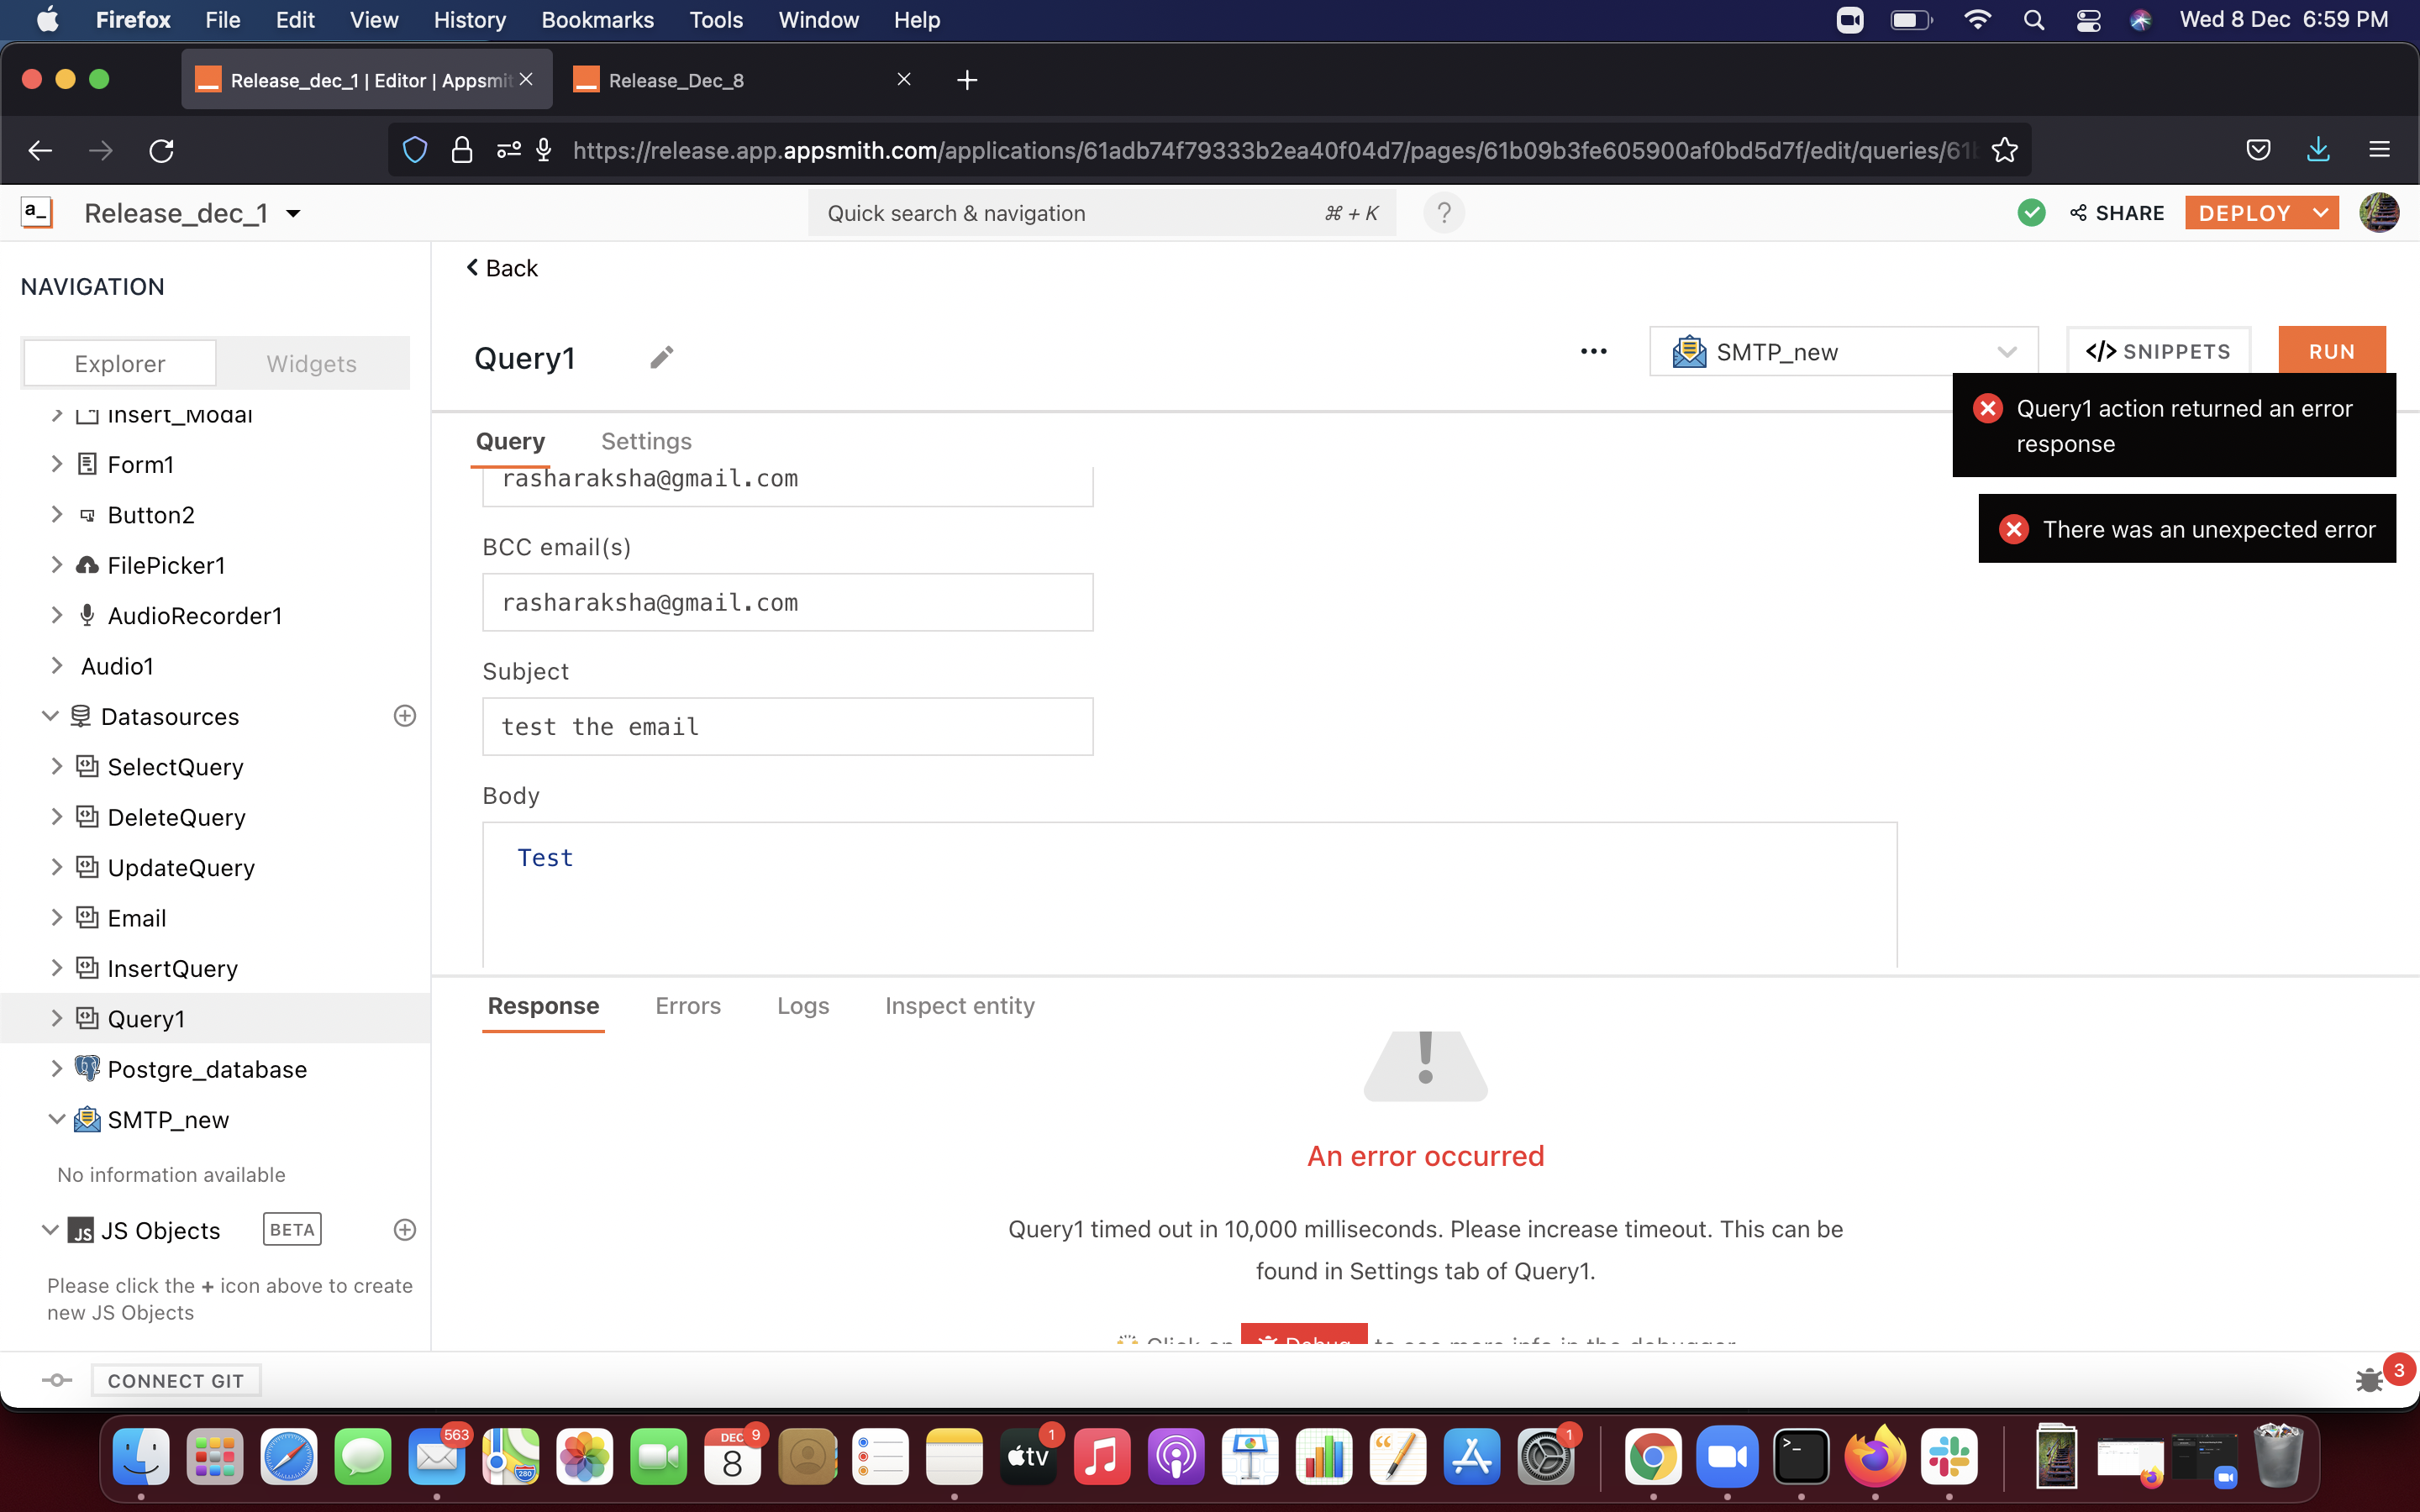This screenshot has width=2420, height=1512.
Task: Open the SMTP_new datasource dropdown
Action: pyautogui.click(x=1843, y=351)
